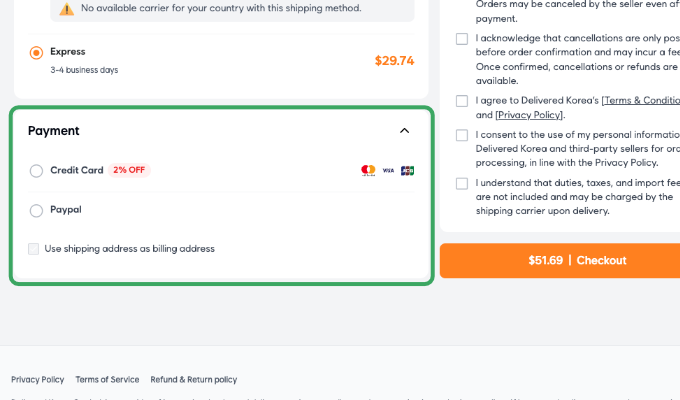Check the personal information consent box
The height and width of the screenshot is (400, 680).
pyautogui.click(x=462, y=135)
